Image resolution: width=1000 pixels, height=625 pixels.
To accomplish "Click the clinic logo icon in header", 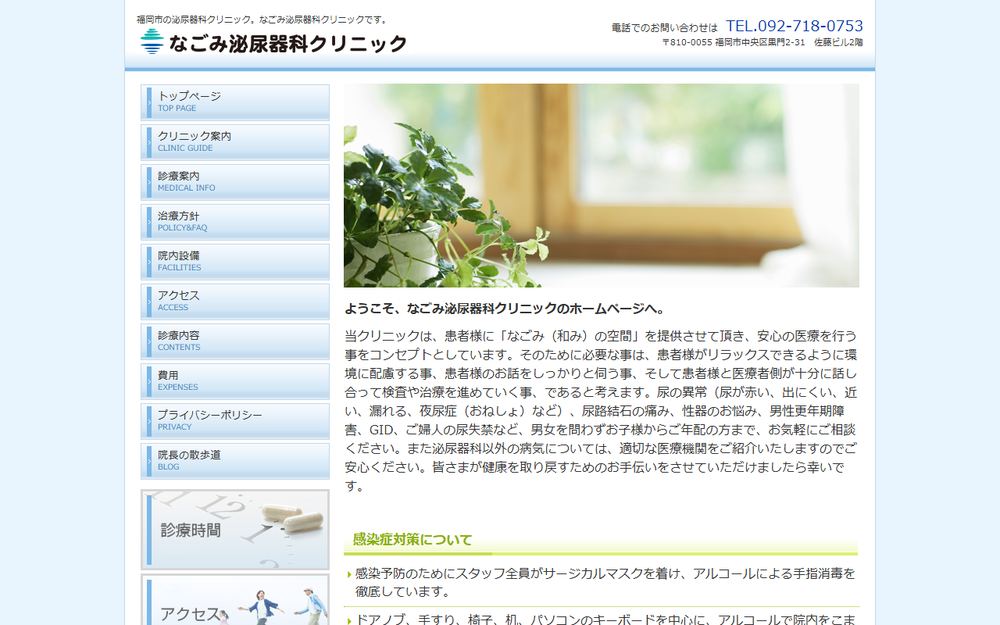I will tap(152, 41).
